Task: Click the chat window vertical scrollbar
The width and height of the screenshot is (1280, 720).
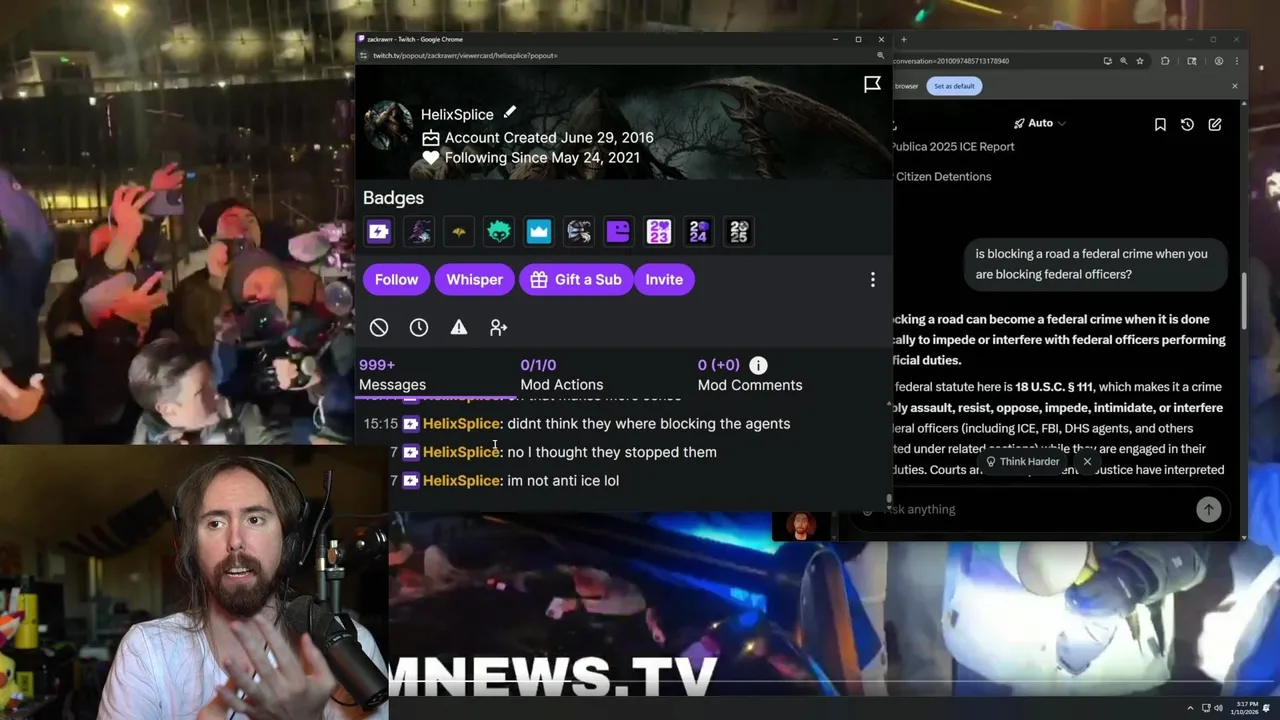Action: coord(1244,300)
